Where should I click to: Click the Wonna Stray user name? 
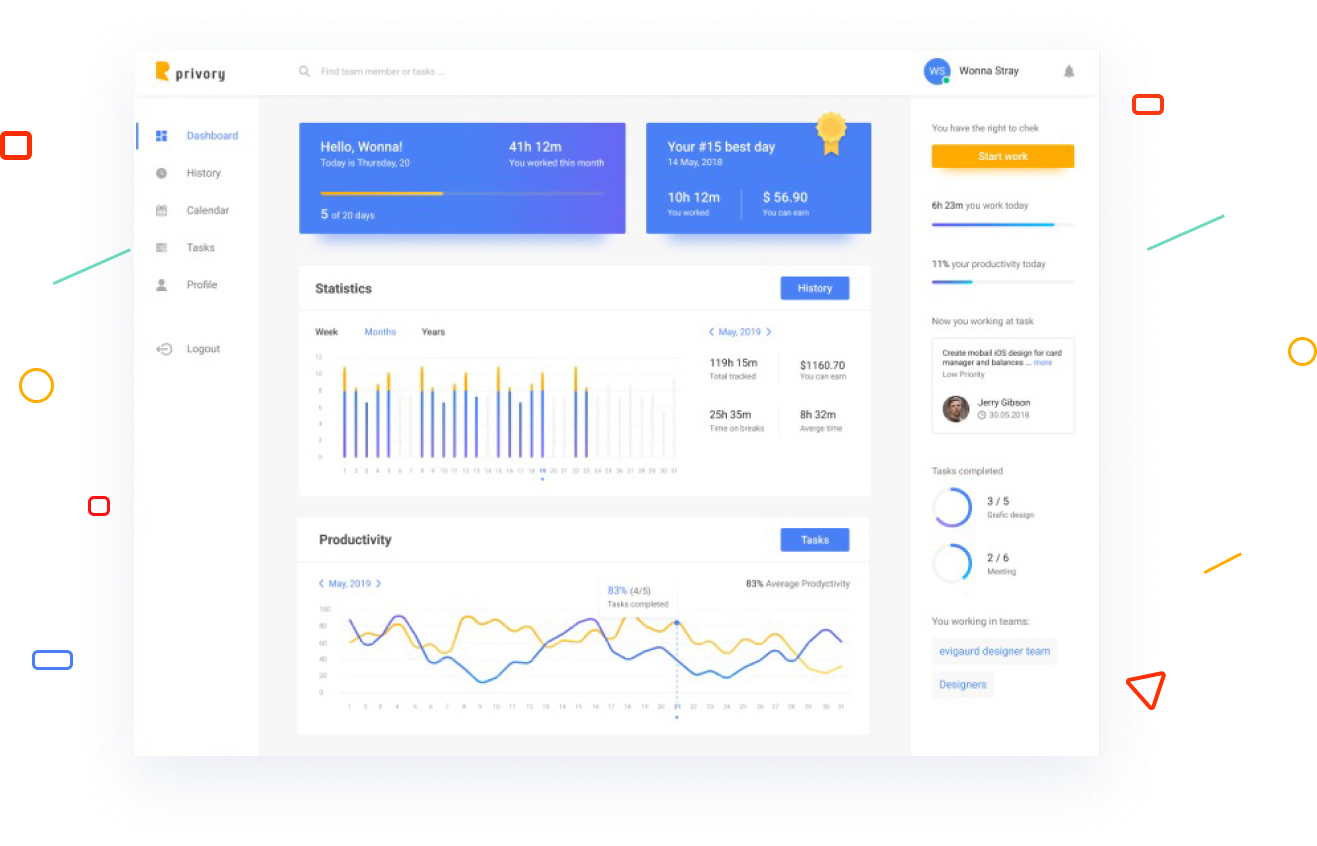point(989,71)
